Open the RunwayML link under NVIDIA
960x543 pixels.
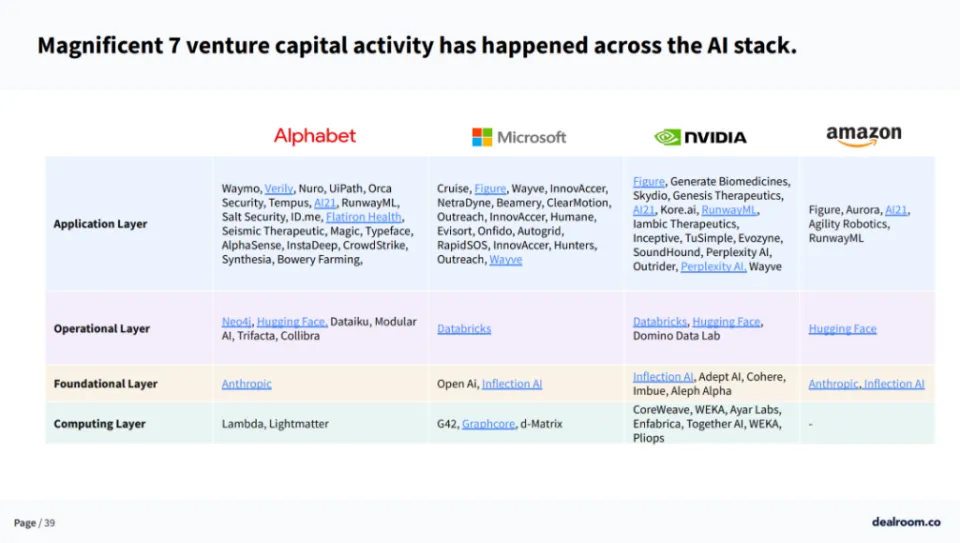point(729,209)
